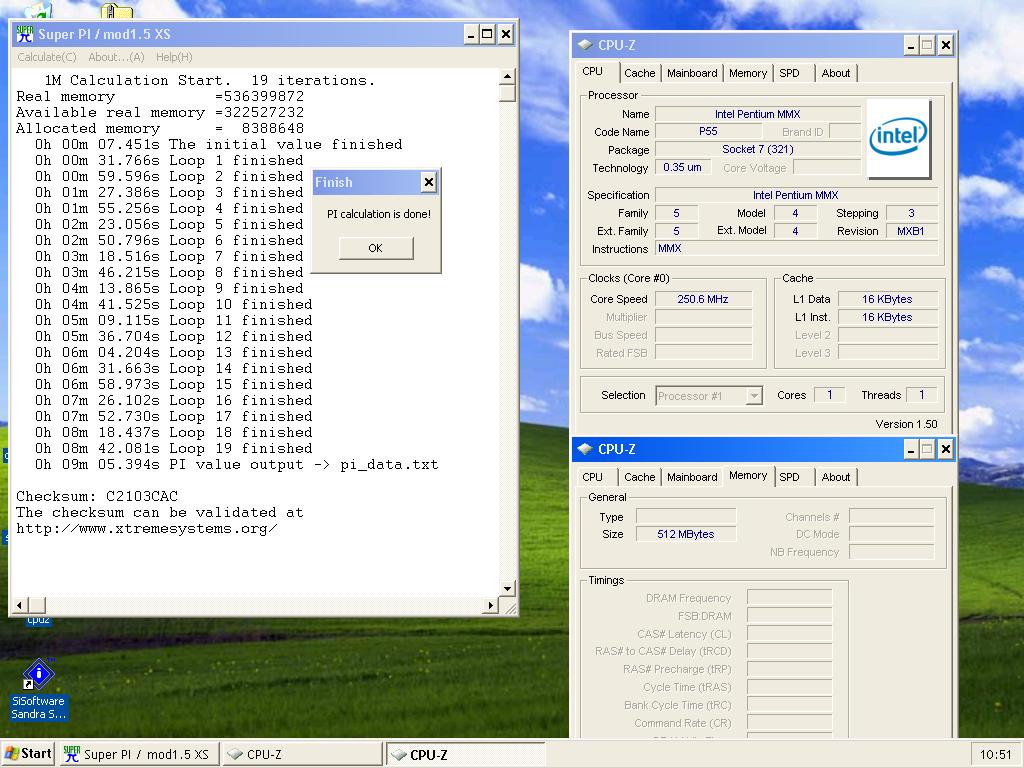Click OK in the Finish dialog

(x=376, y=248)
